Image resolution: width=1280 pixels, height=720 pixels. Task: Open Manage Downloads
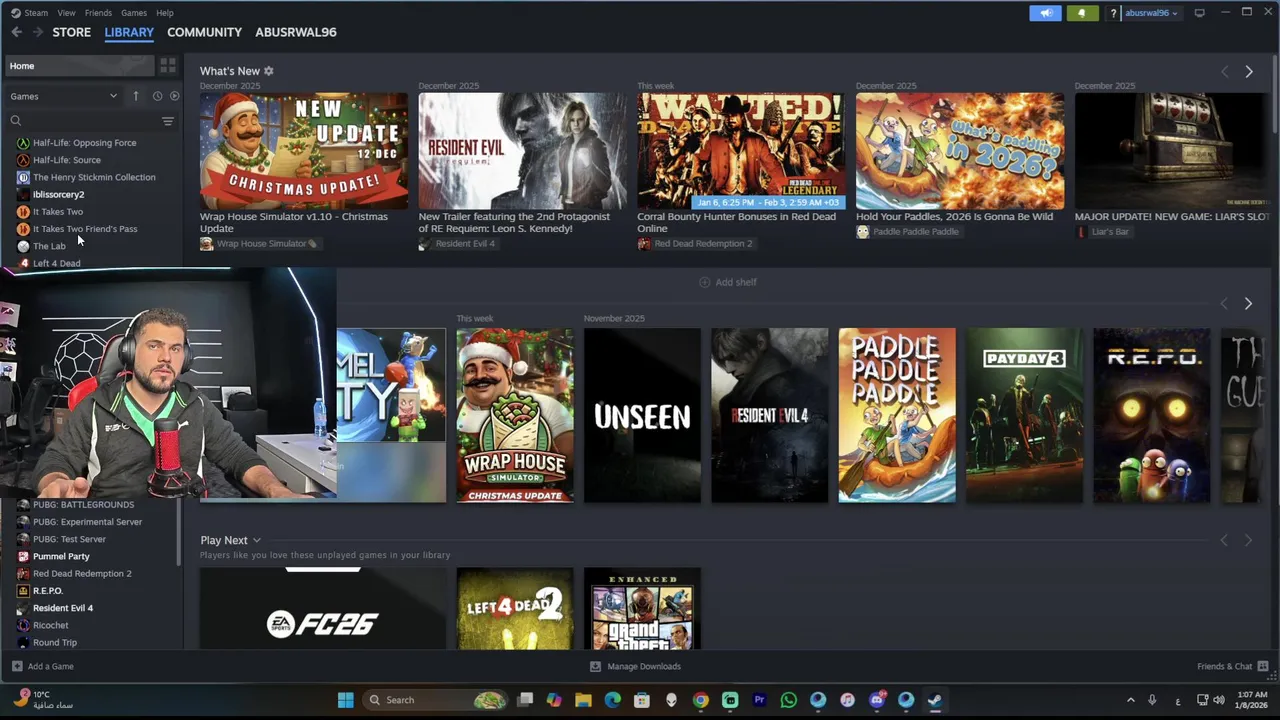(x=635, y=666)
